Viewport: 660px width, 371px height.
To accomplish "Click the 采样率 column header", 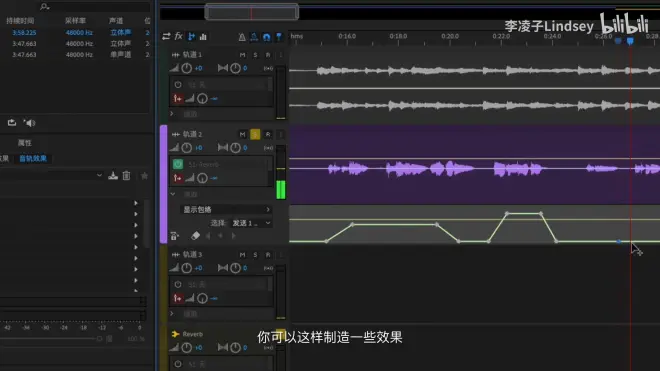I will [x=75, y=21].
